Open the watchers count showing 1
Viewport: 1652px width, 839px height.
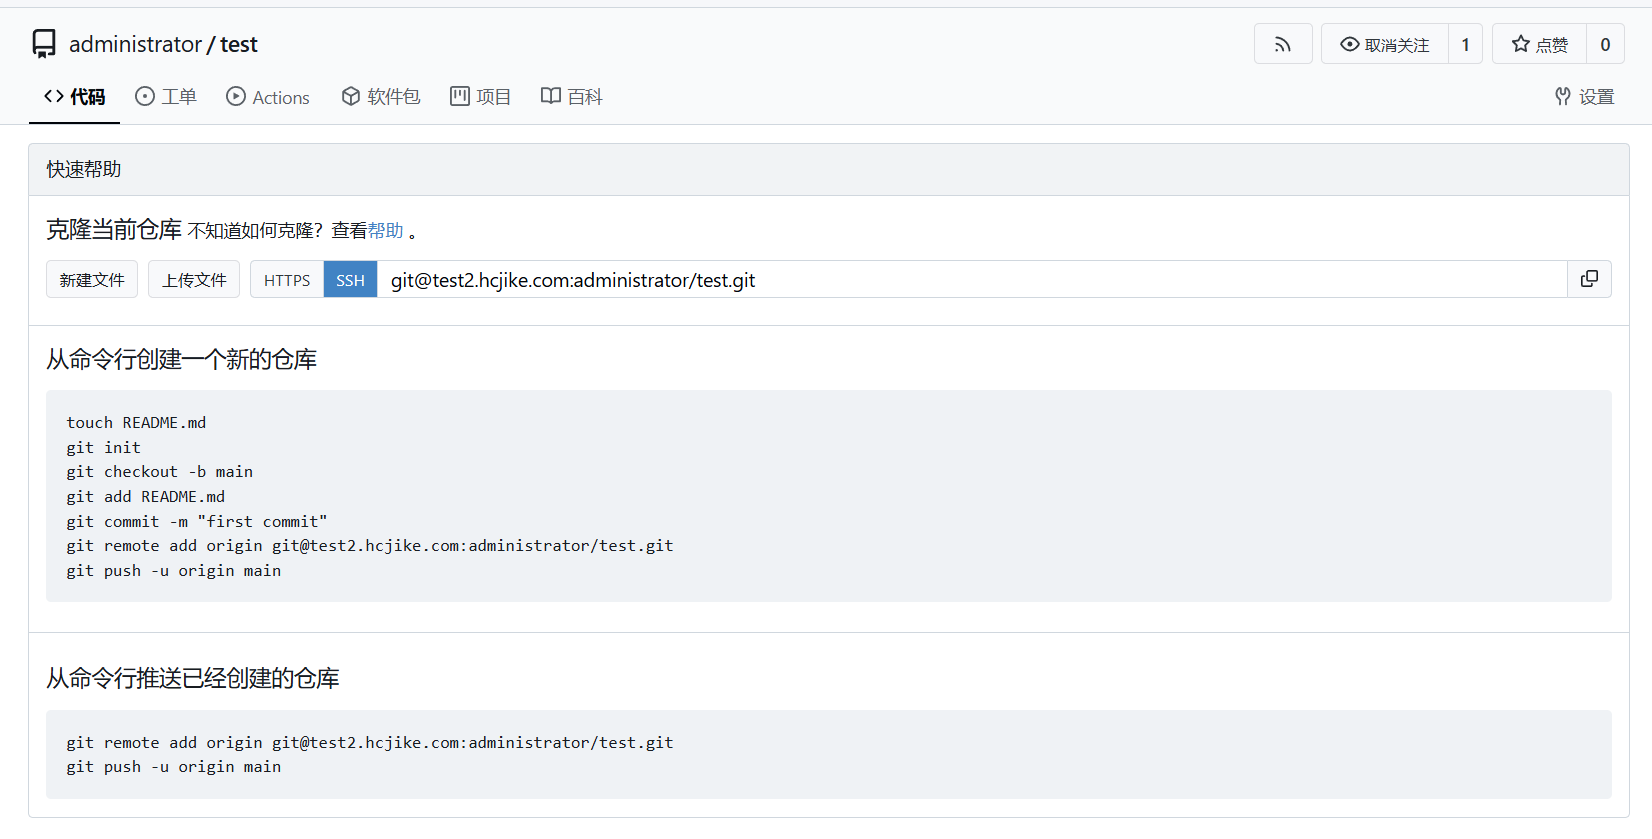(1465, 45)
